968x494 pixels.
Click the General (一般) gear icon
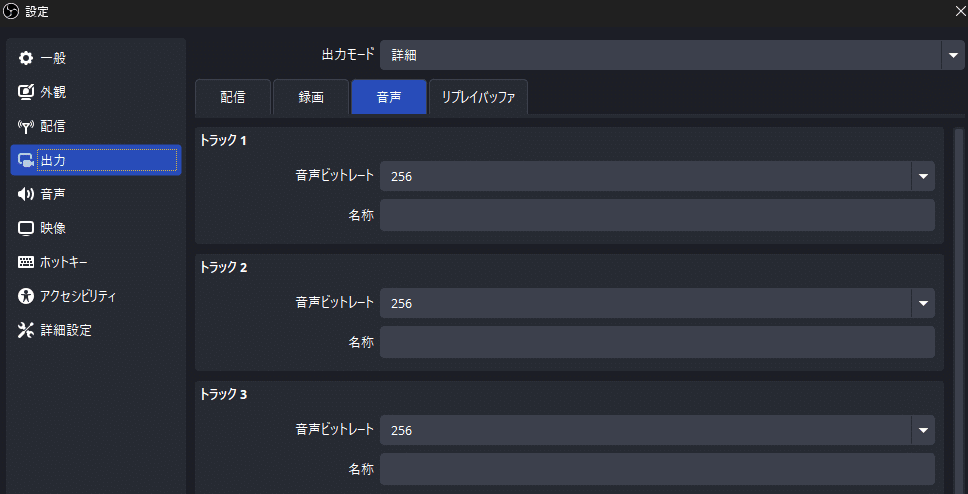click(26, 58)
